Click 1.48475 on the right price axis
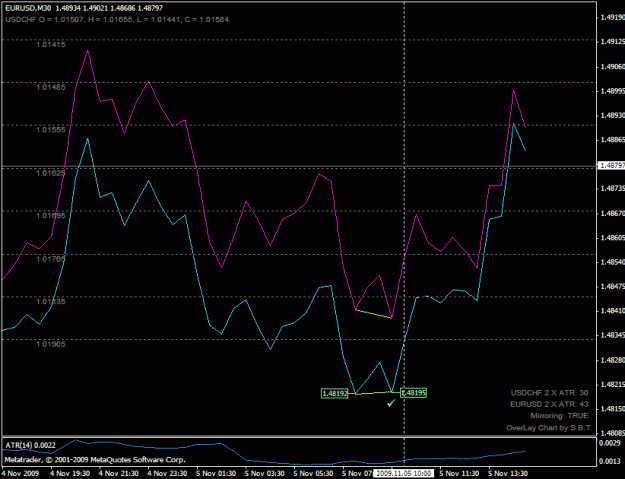 613,287
